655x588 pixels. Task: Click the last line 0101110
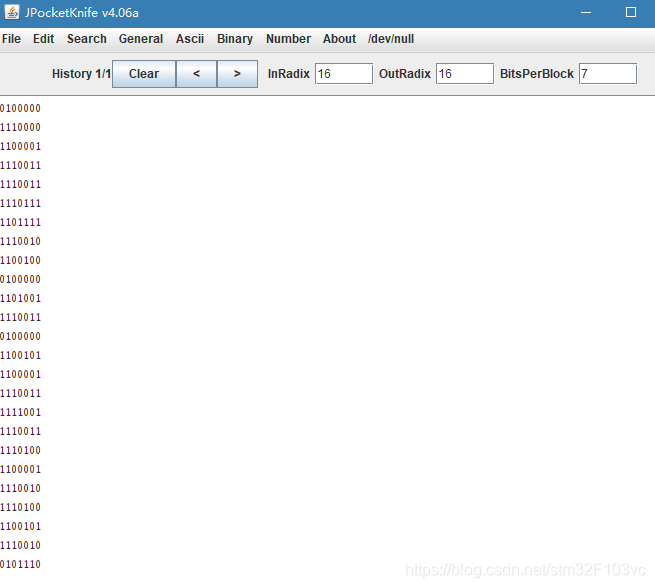tap(20, 565)
